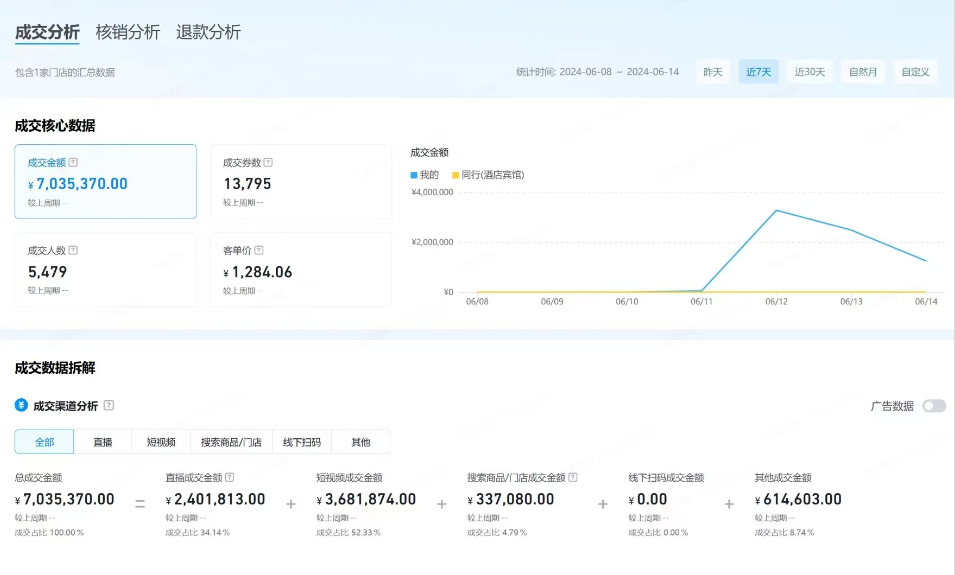Click the blue yen icon beside 成交渠道分析

(21, 406)
